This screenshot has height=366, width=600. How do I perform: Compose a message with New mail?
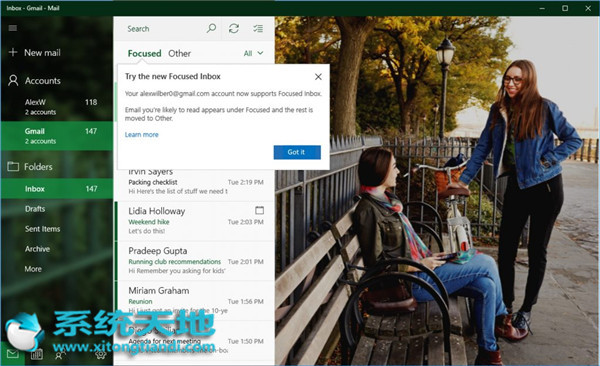(x=34, y=52)
